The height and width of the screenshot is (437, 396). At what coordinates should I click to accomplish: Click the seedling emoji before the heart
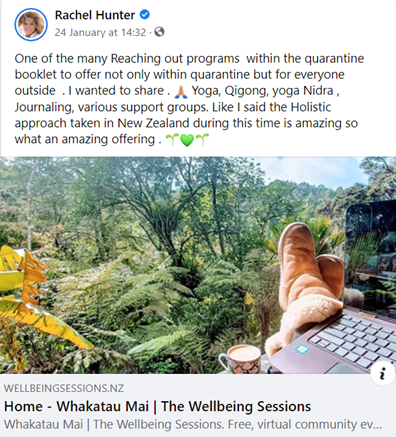coord(172,140)
